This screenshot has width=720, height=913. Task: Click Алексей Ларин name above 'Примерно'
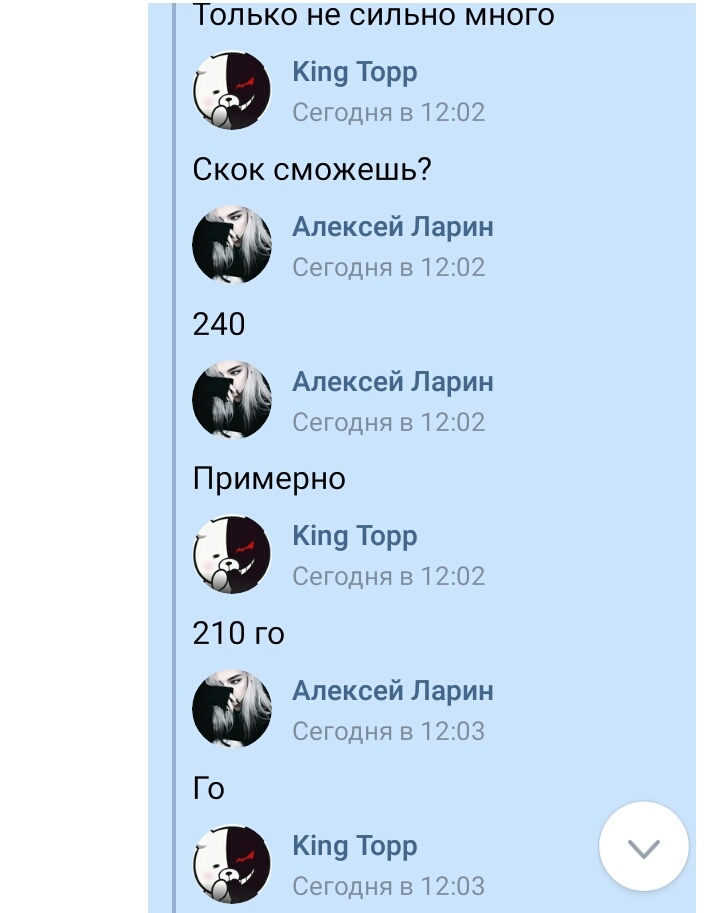393,381
